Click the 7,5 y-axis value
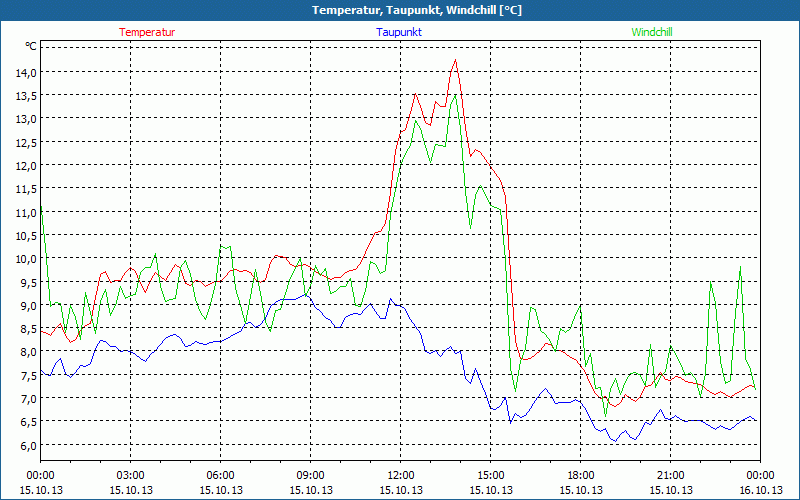800x500 pixels. [x=29, y=376]
